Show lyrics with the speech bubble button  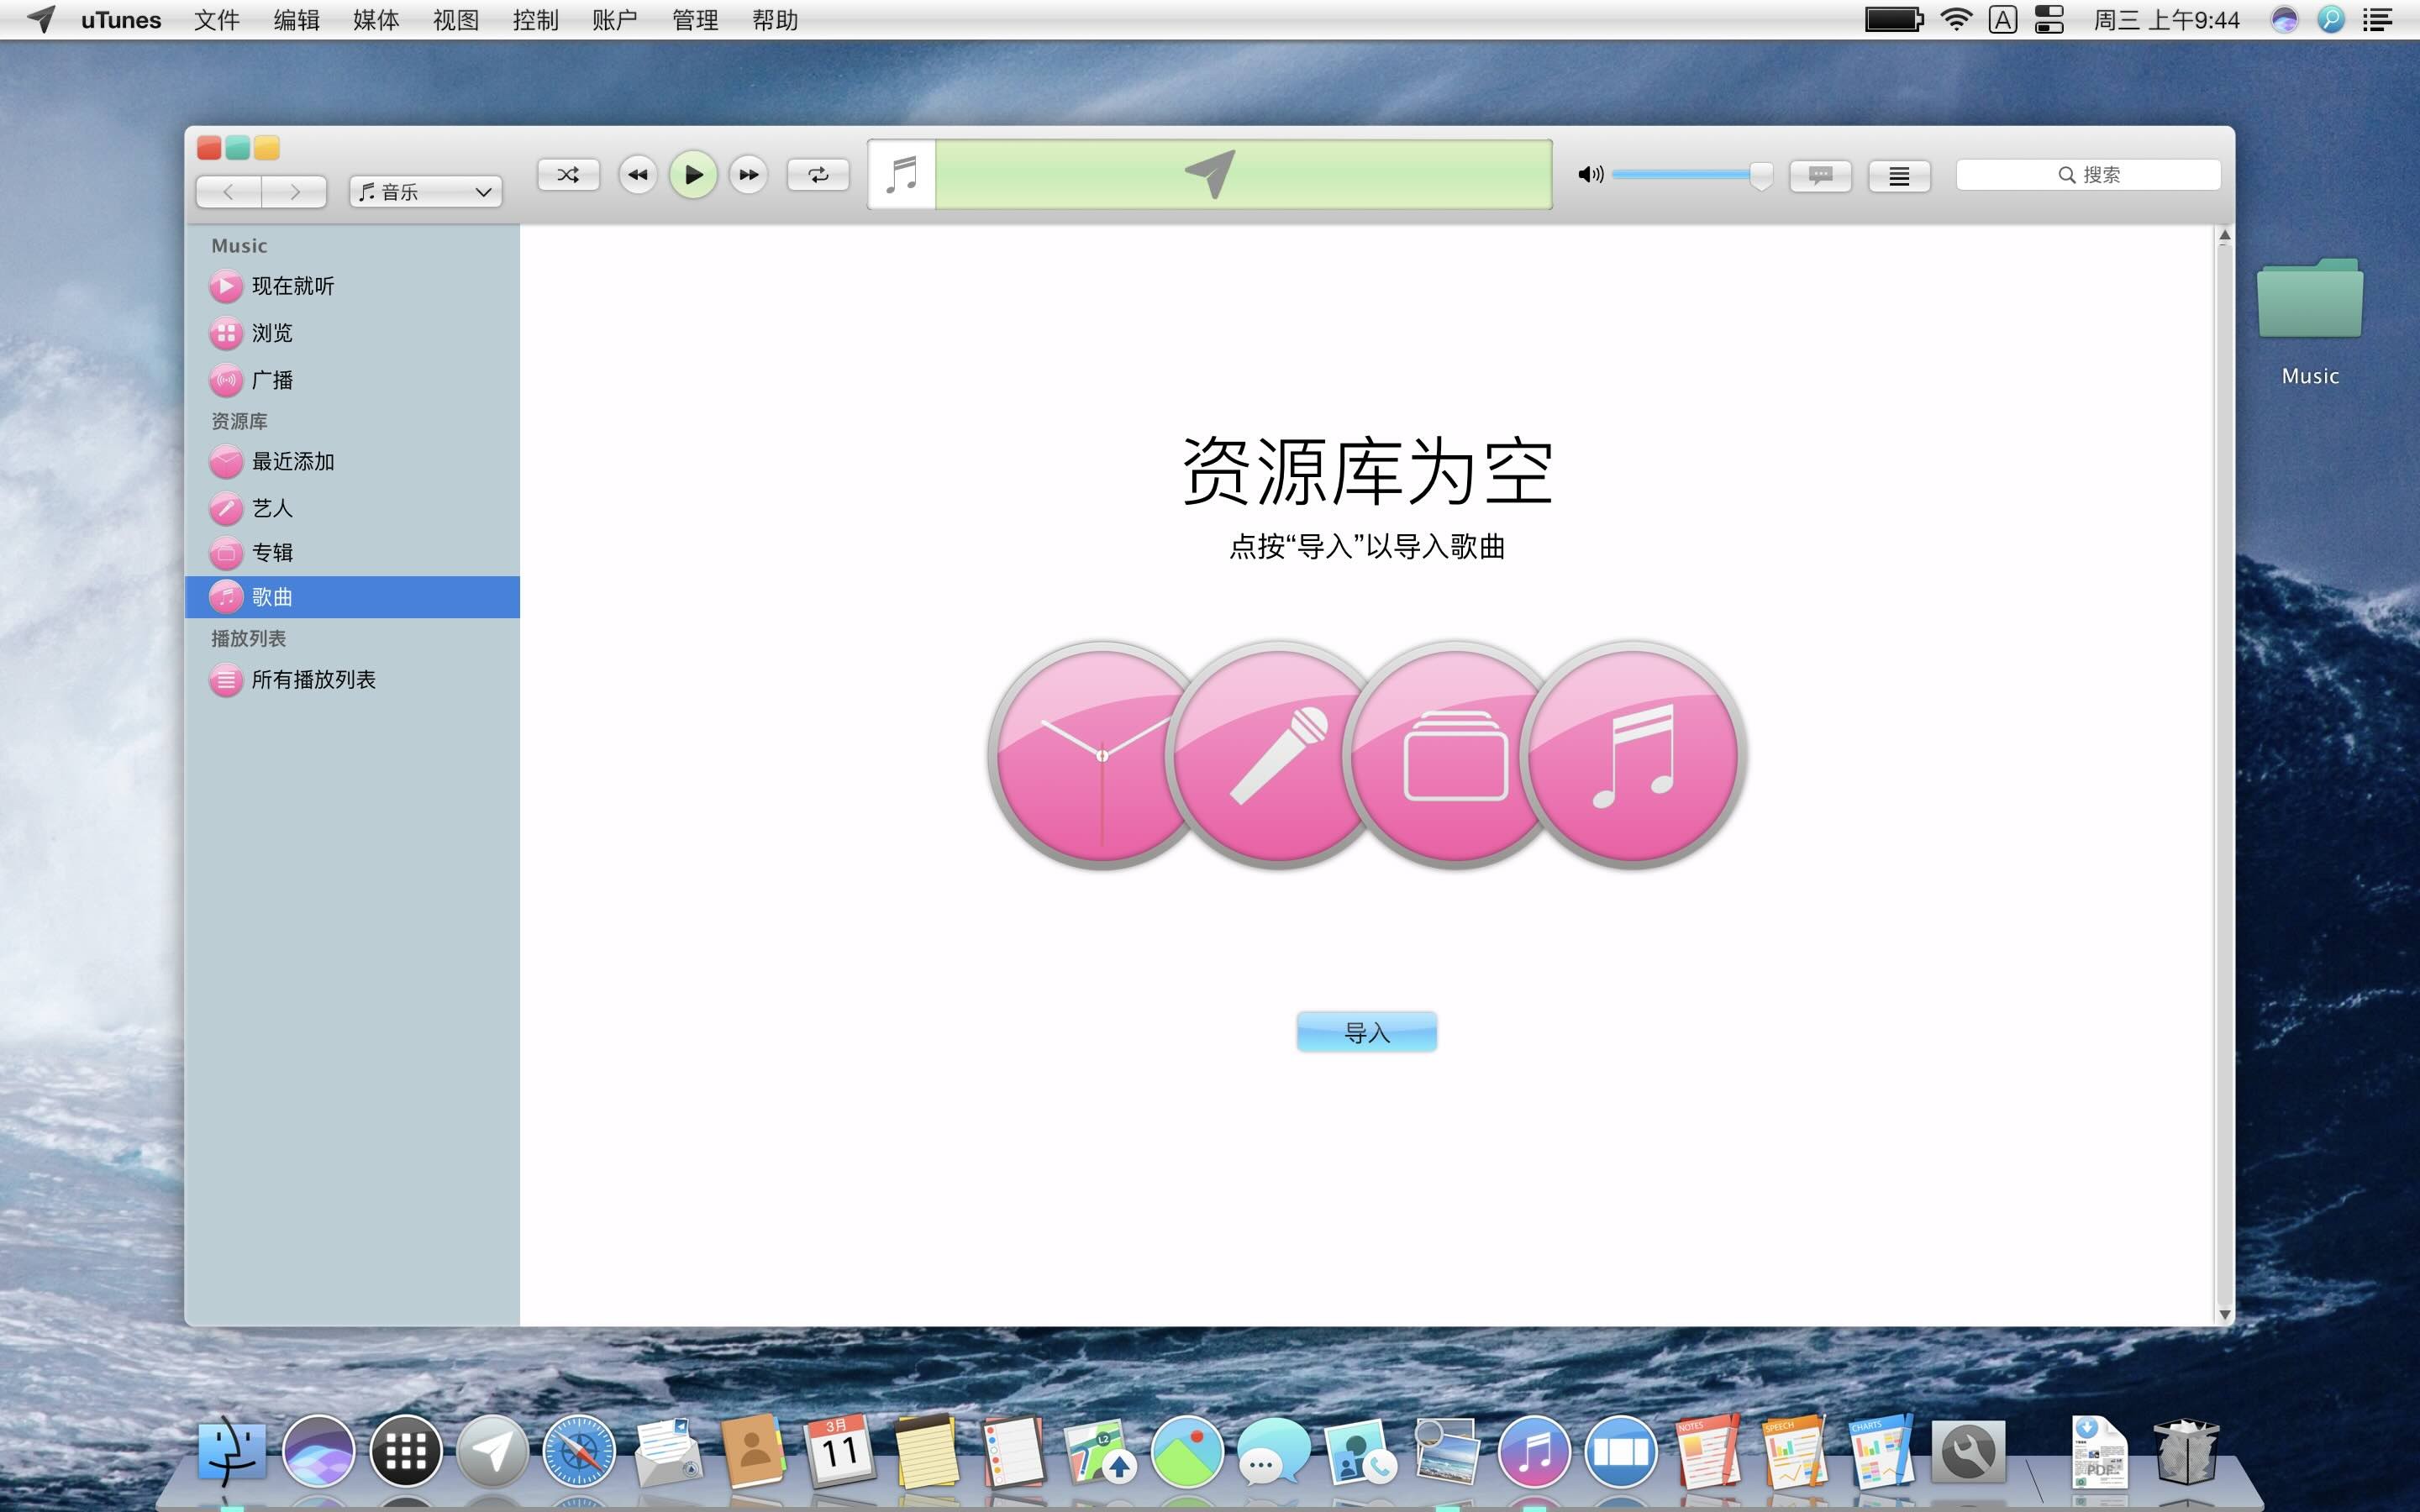pos(1820,176)
